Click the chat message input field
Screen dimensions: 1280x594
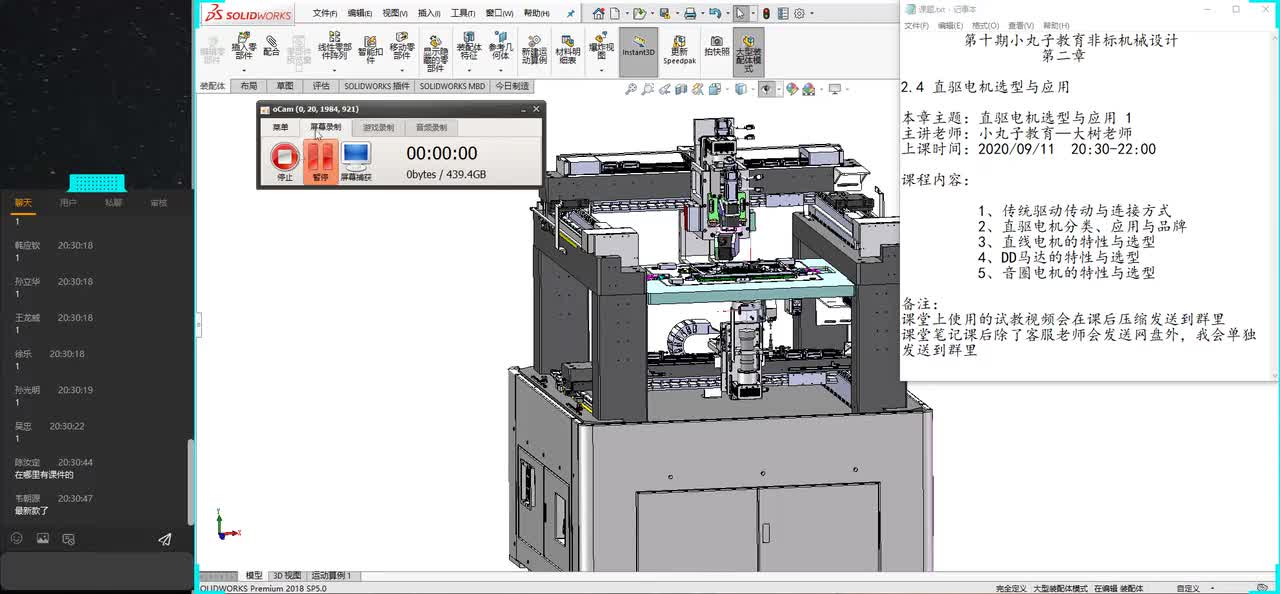[96, 570]
